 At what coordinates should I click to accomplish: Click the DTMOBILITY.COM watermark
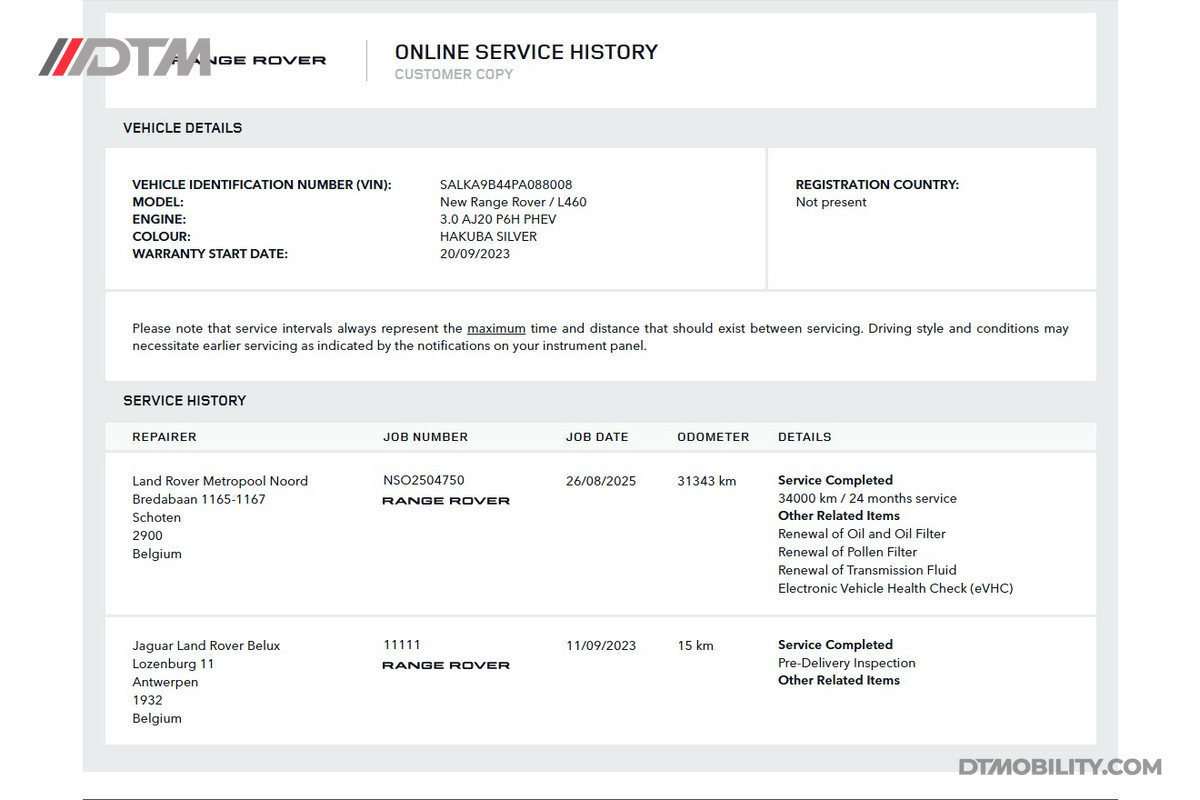(1060, 767)
